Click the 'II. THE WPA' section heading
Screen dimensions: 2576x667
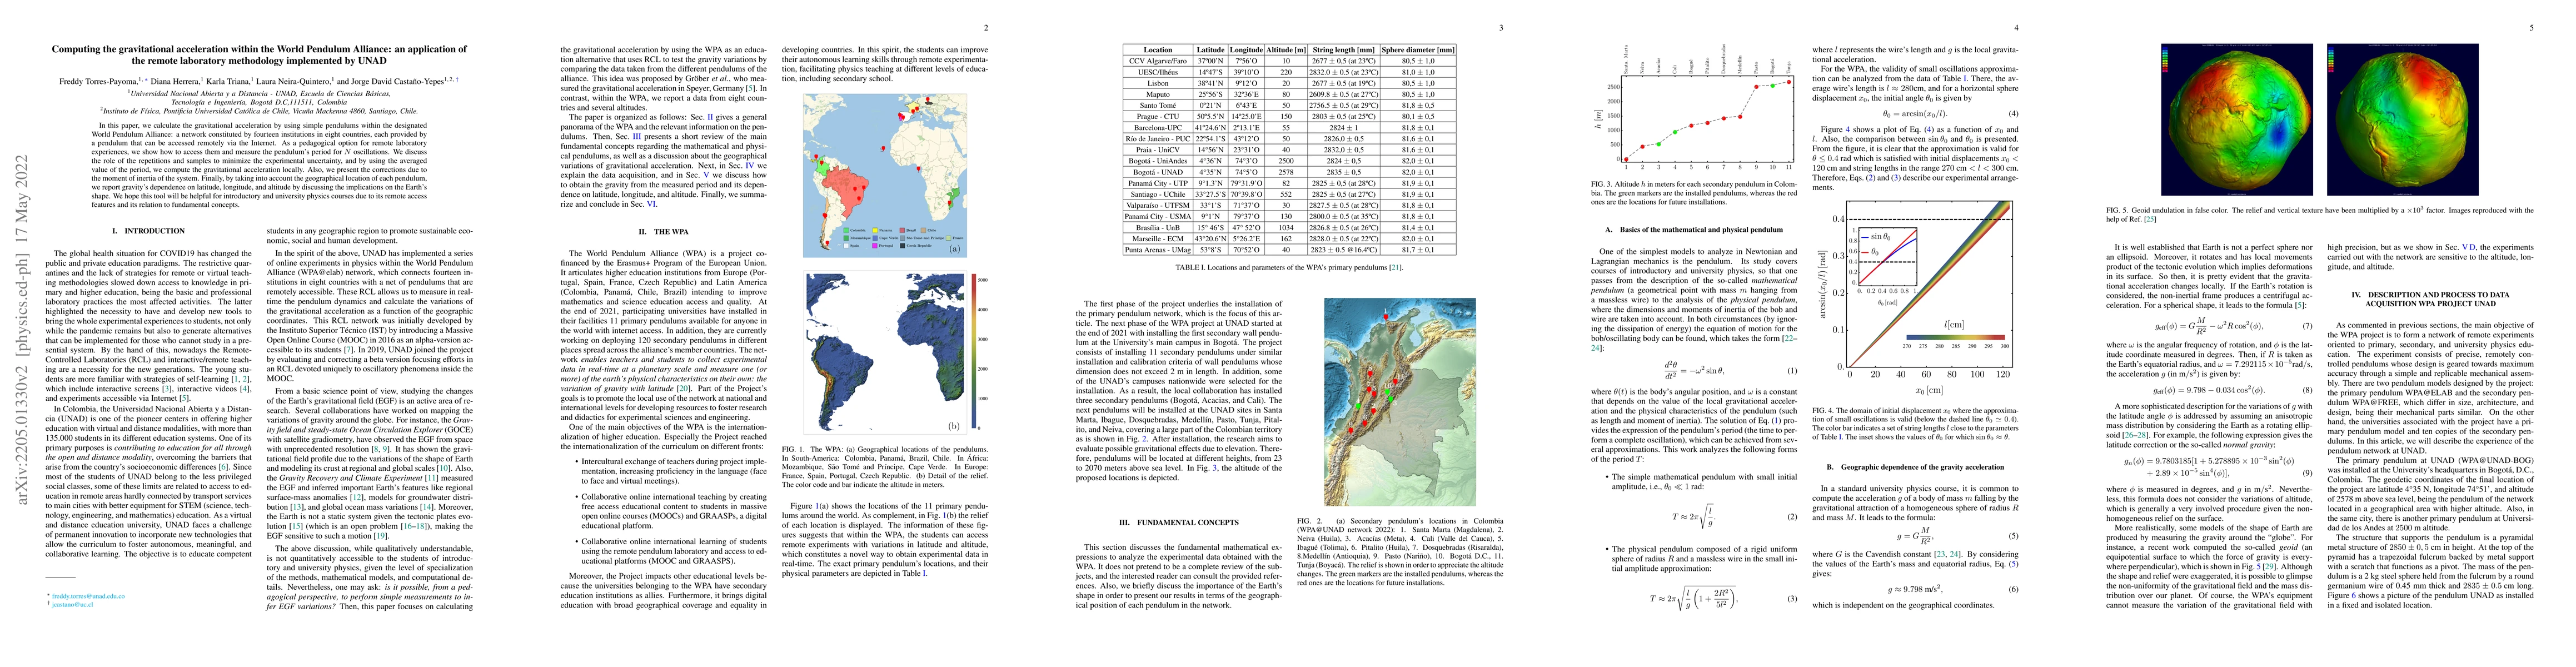pos(664,231)
